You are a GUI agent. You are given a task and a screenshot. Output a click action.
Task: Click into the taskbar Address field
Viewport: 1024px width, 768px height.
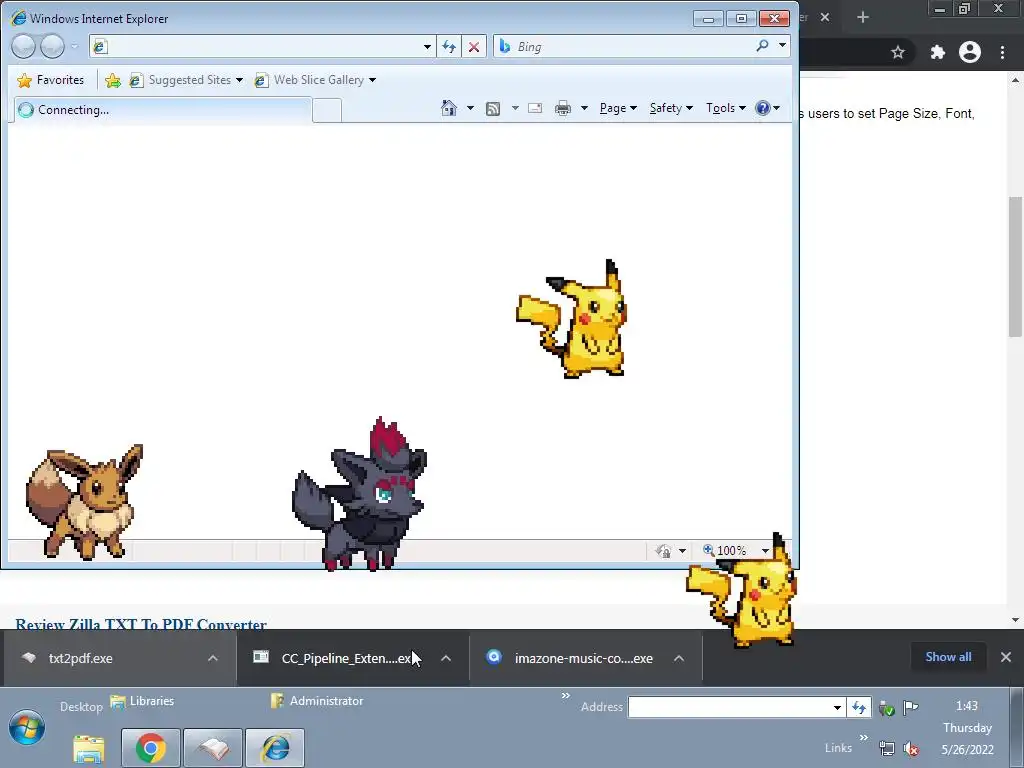[x=728, y=707]
